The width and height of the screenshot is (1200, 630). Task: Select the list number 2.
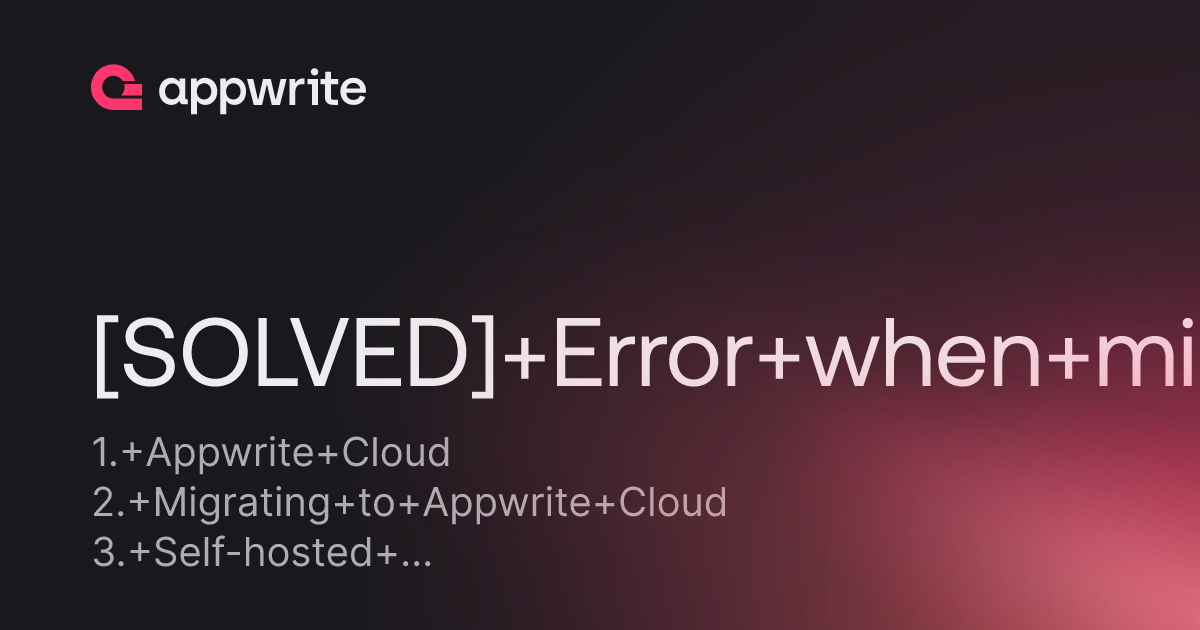(107, 503)
